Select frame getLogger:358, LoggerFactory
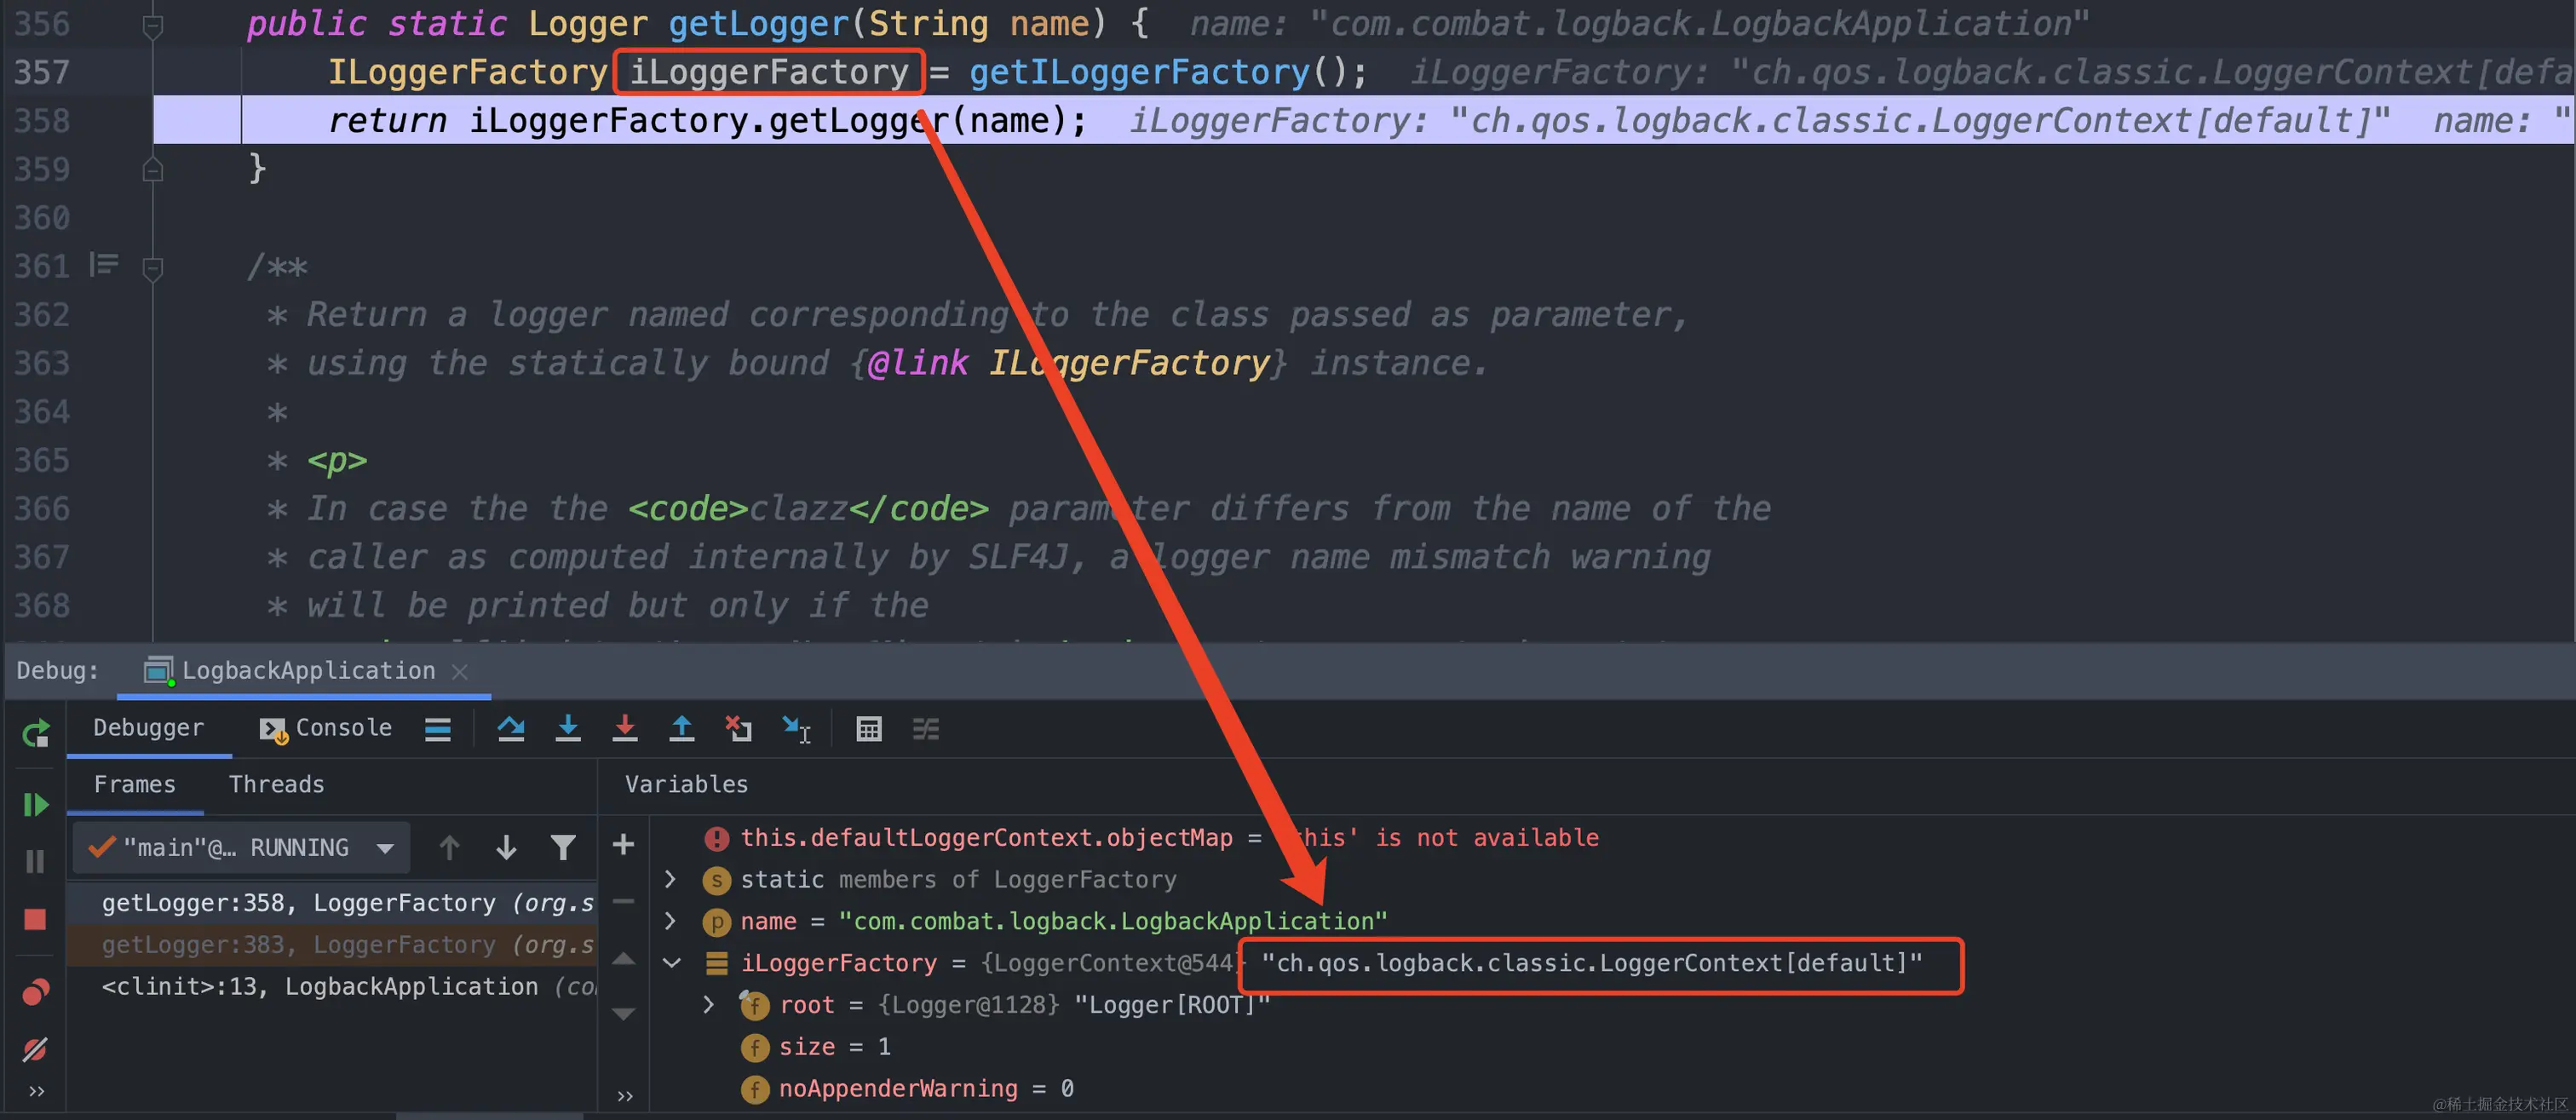 coord(332,903)
